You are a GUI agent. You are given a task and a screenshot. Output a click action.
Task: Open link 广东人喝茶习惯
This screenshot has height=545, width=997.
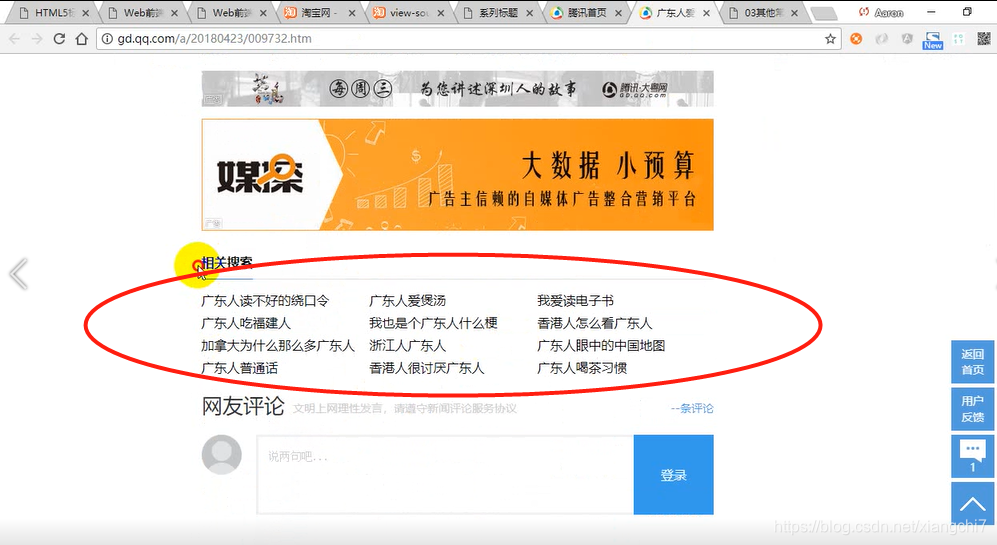pyautogui.click(x=581, y=368)
